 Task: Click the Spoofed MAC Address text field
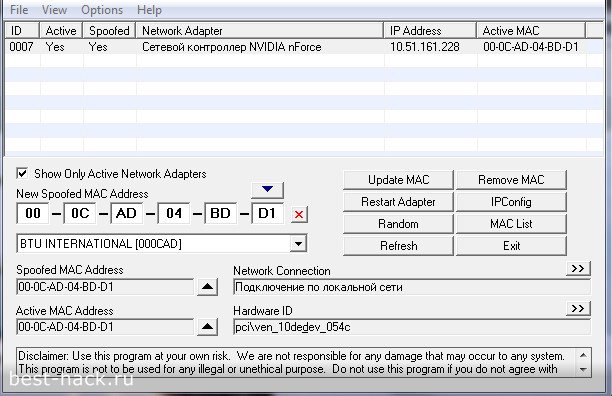pyautogui.click(x=105, y=287)
